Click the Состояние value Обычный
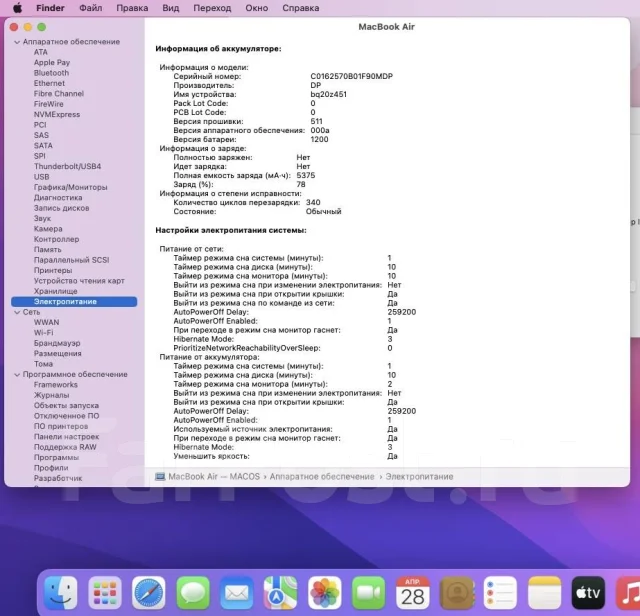Image resolution: width=640 pixels, height=616 pixels. click(323, 211)
